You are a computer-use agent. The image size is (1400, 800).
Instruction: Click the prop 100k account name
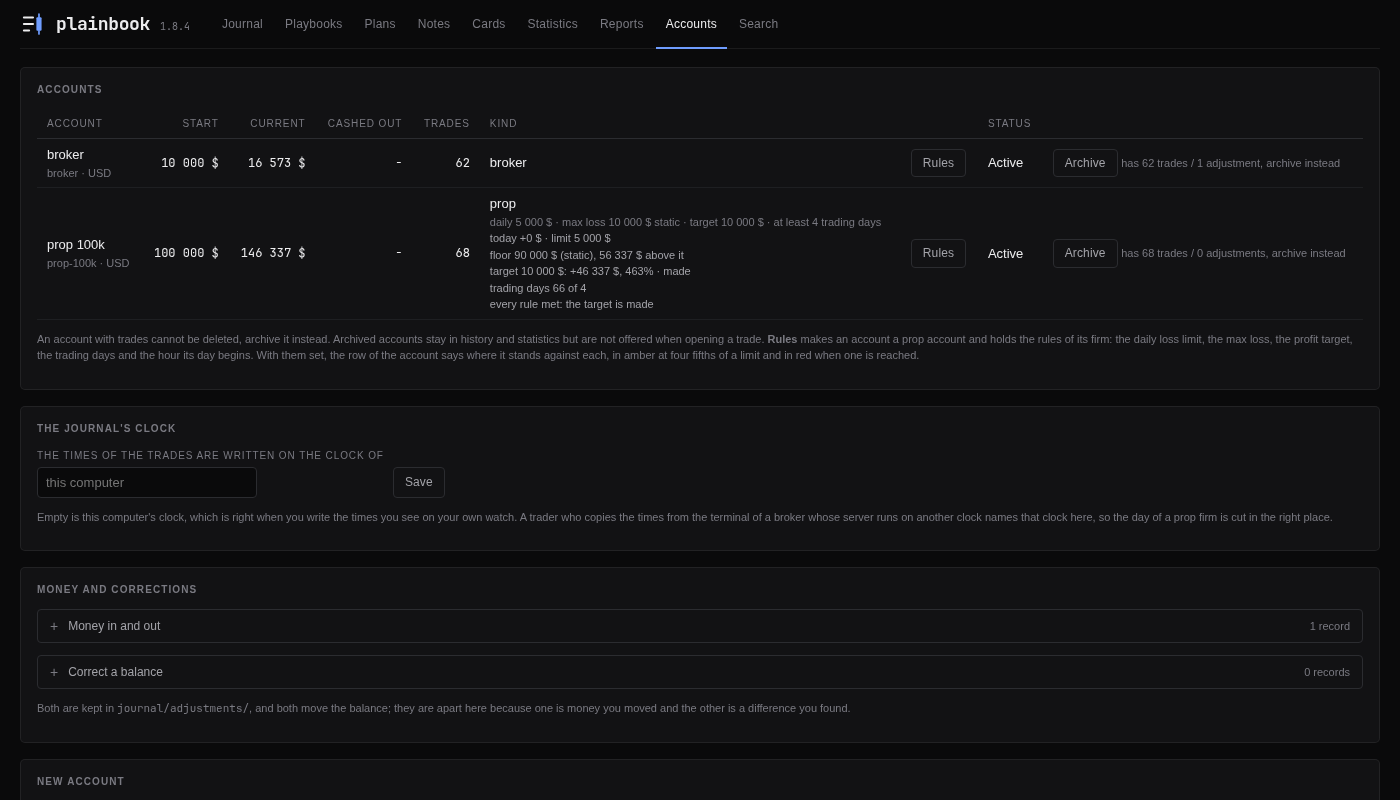click(x=76, y=244)
